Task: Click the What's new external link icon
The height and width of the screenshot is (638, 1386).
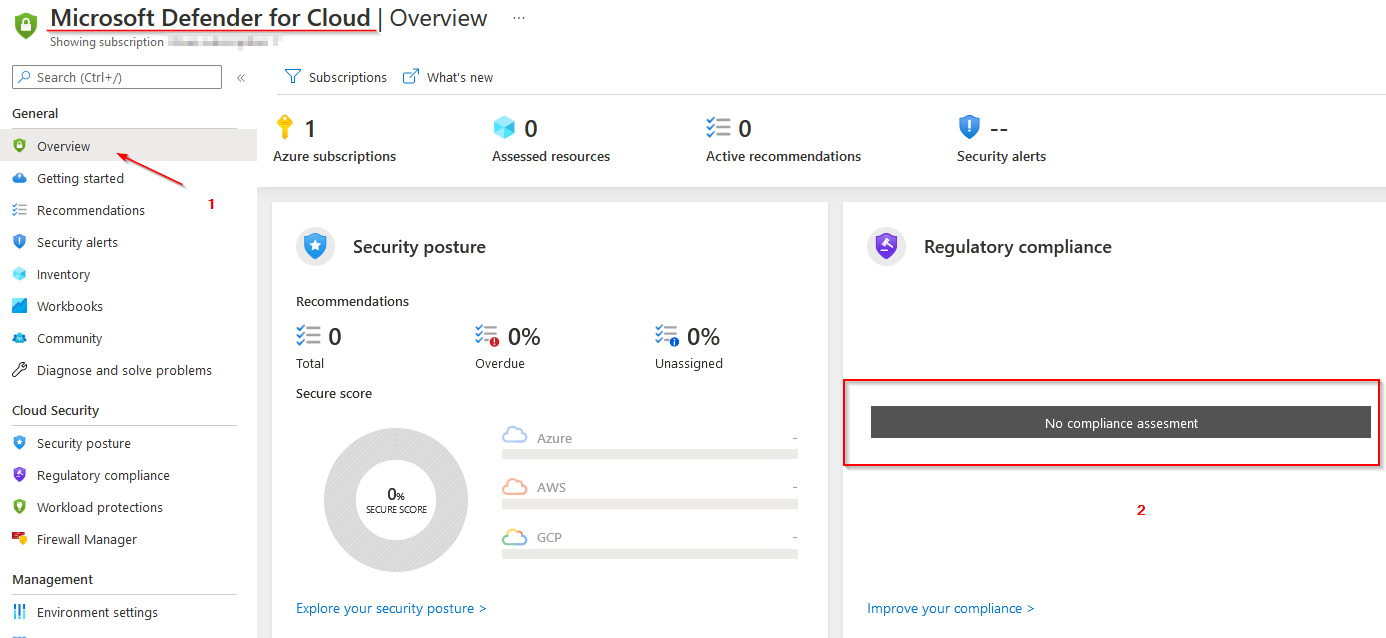Action: pos(411,77)
